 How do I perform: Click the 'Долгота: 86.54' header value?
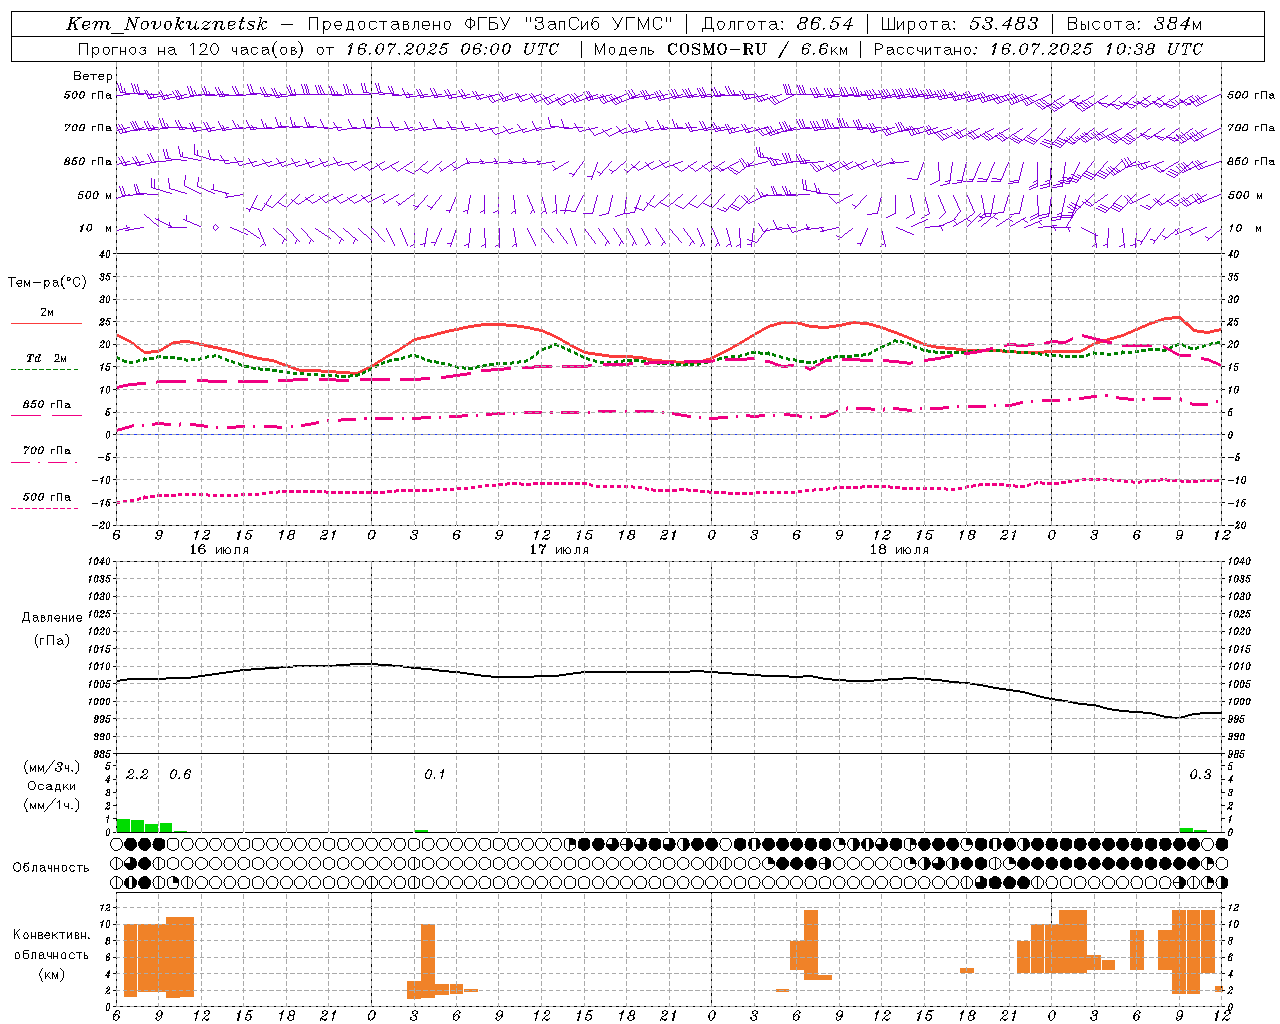(x=778, y=24)
